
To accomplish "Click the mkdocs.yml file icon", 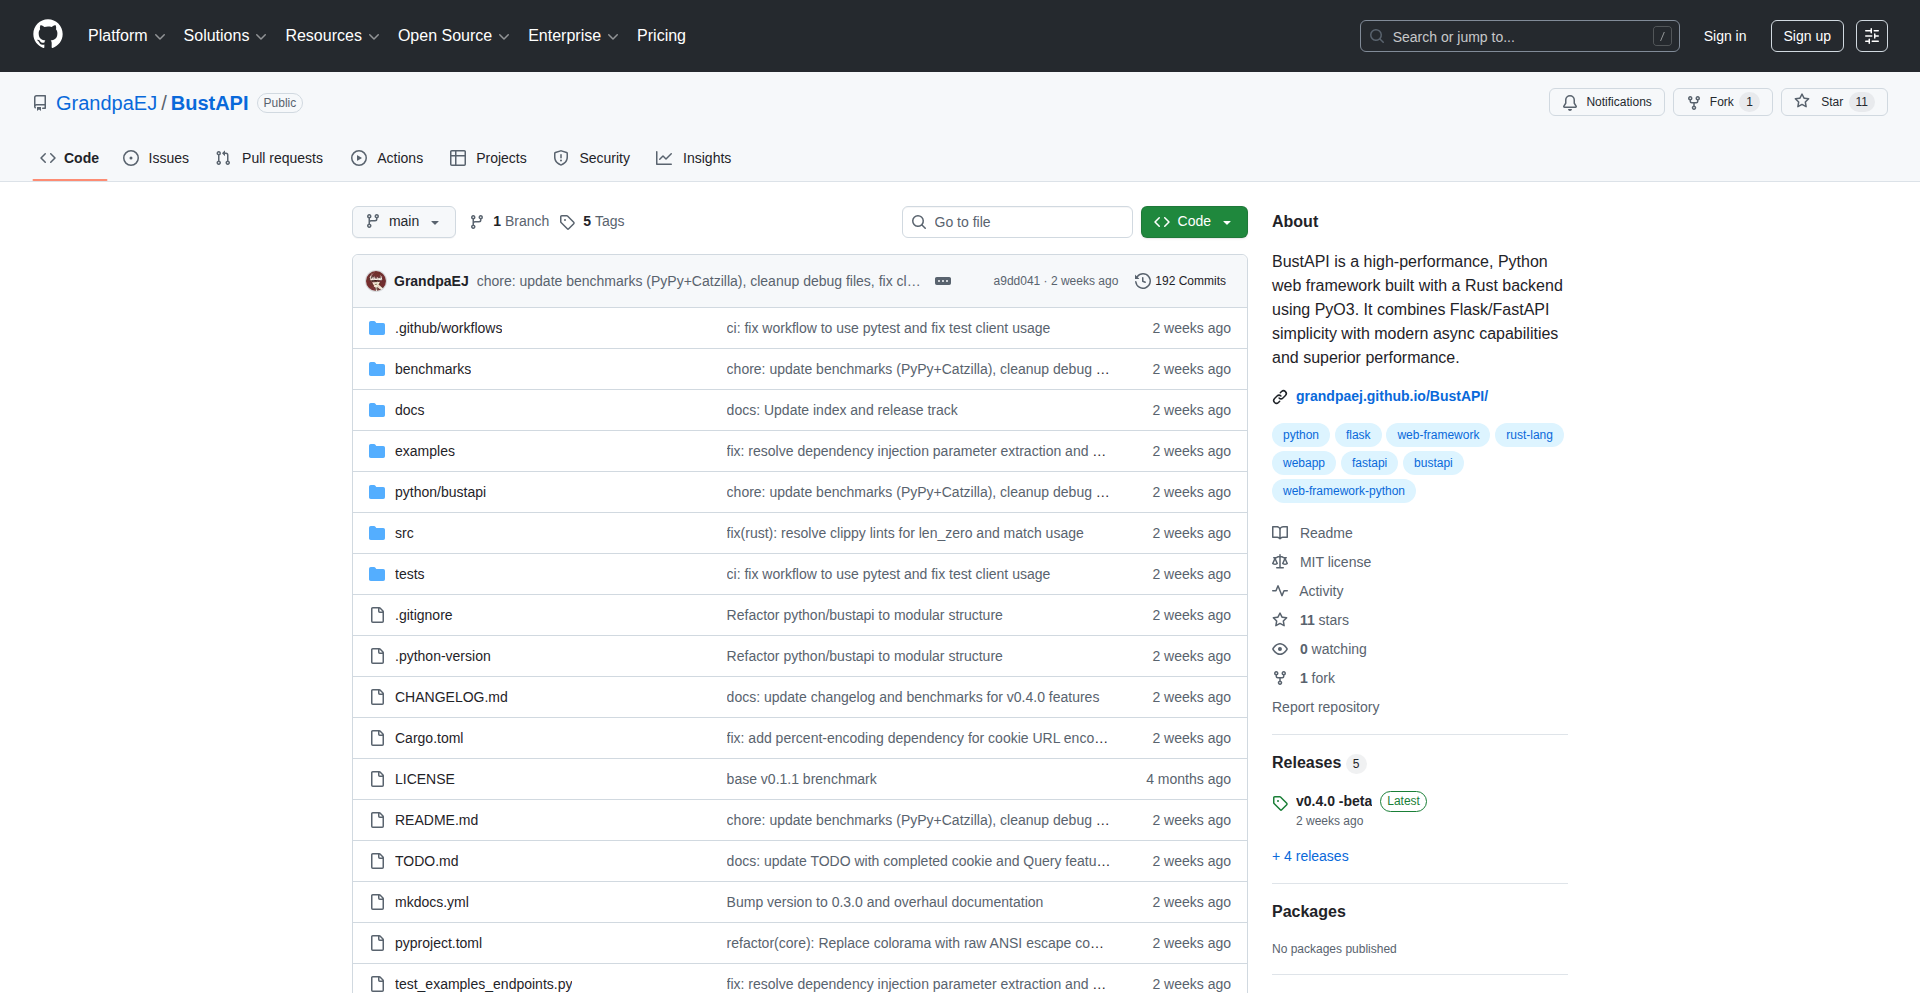I will (377, 902).
